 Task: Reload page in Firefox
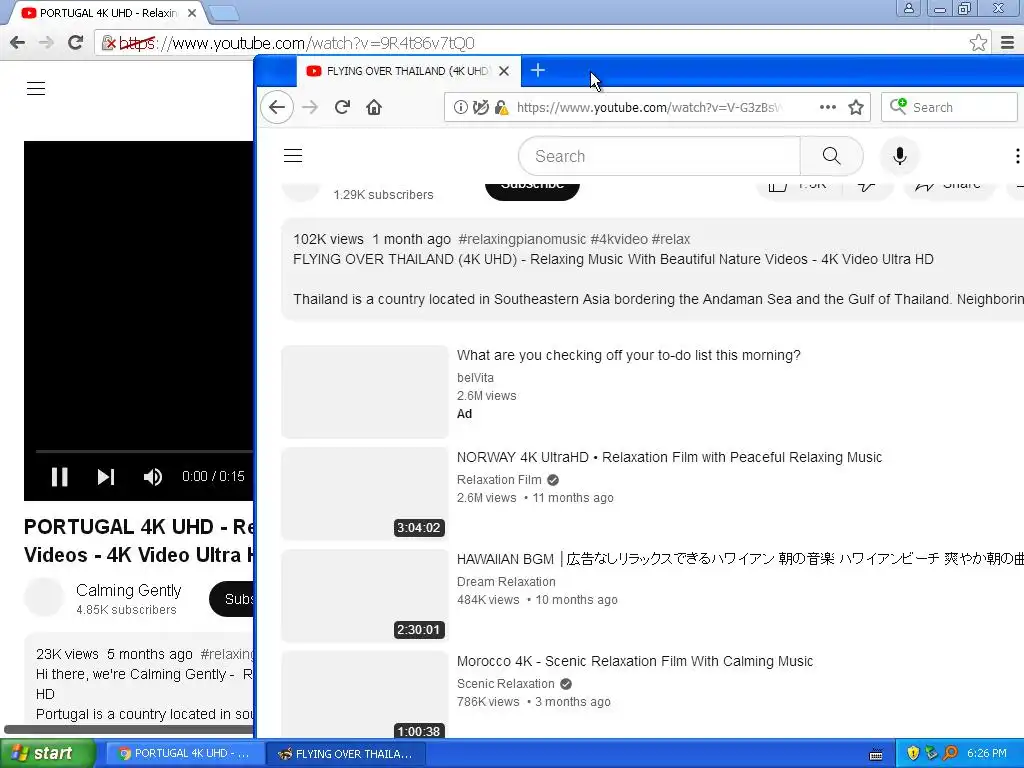click(x=342, y=107)
